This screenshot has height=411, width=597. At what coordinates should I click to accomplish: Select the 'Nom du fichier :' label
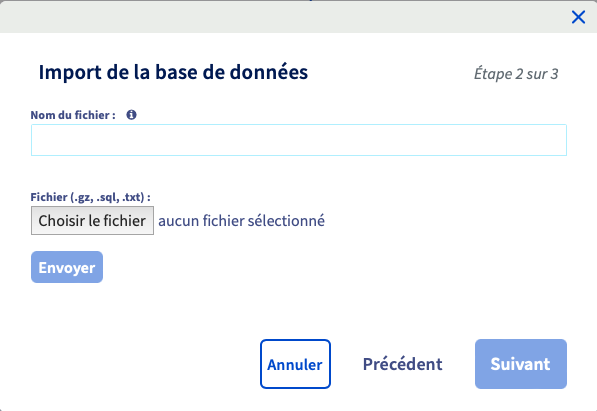point(73,115)
